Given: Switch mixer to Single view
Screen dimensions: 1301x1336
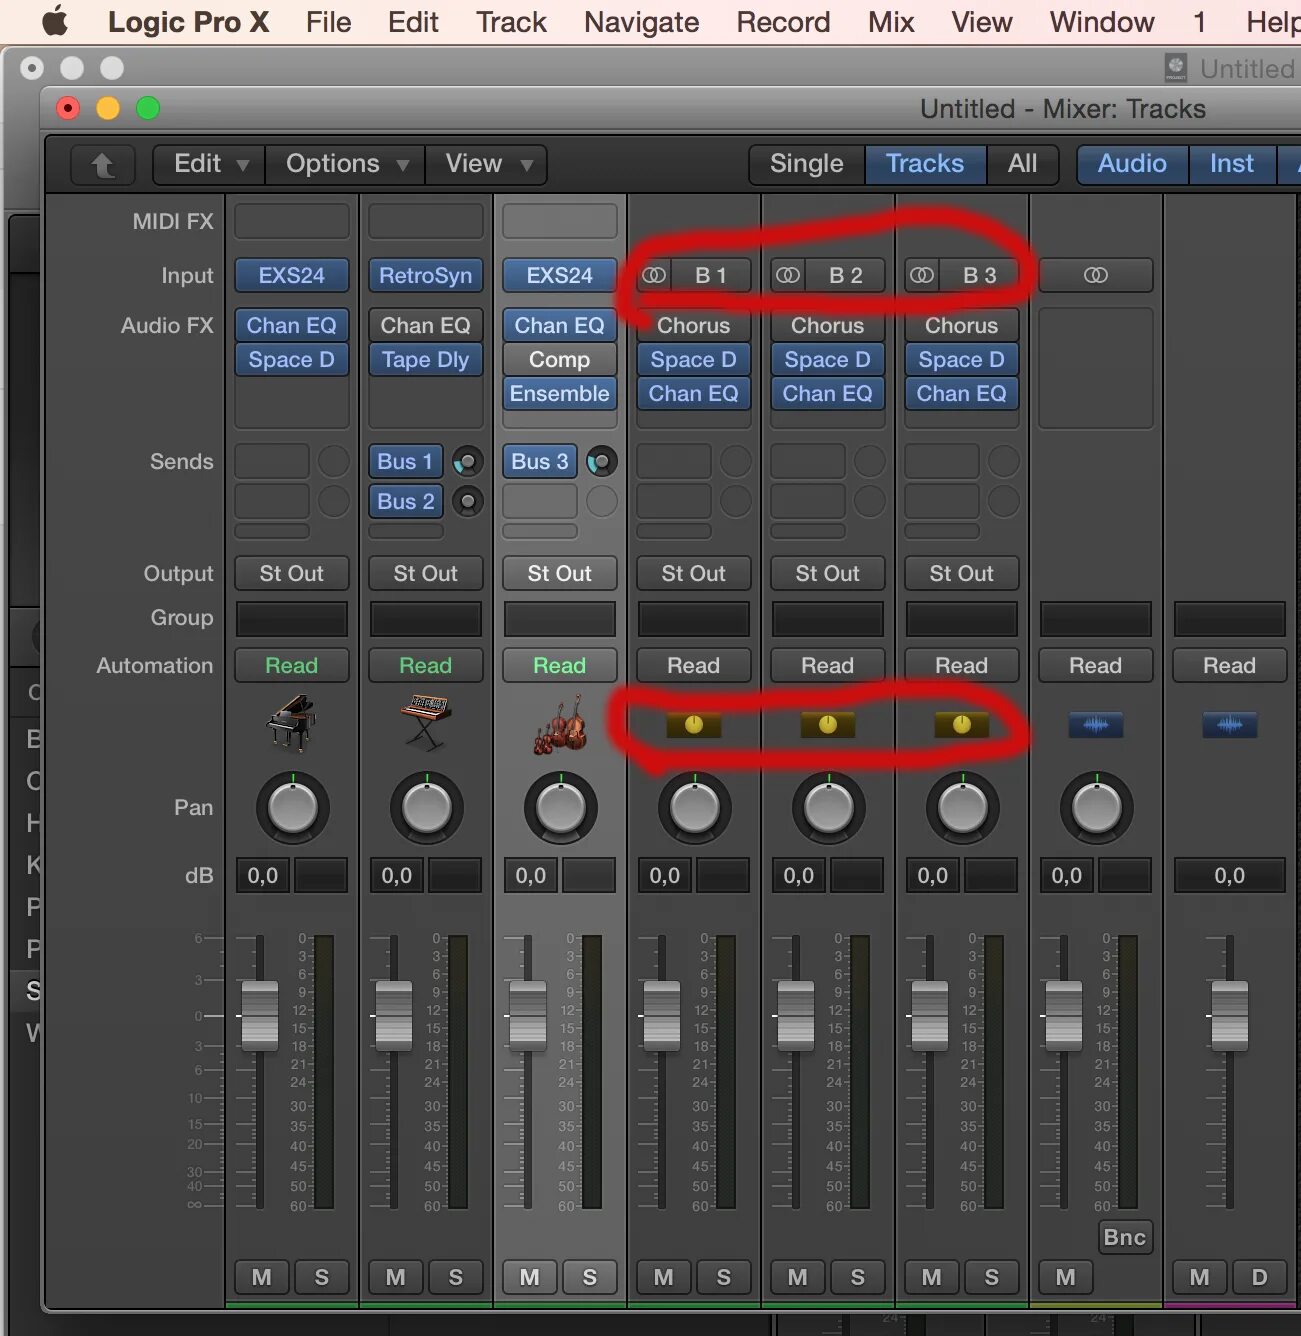Looking at the screenshot, I should pyautogui.click(x=807, y=165).
